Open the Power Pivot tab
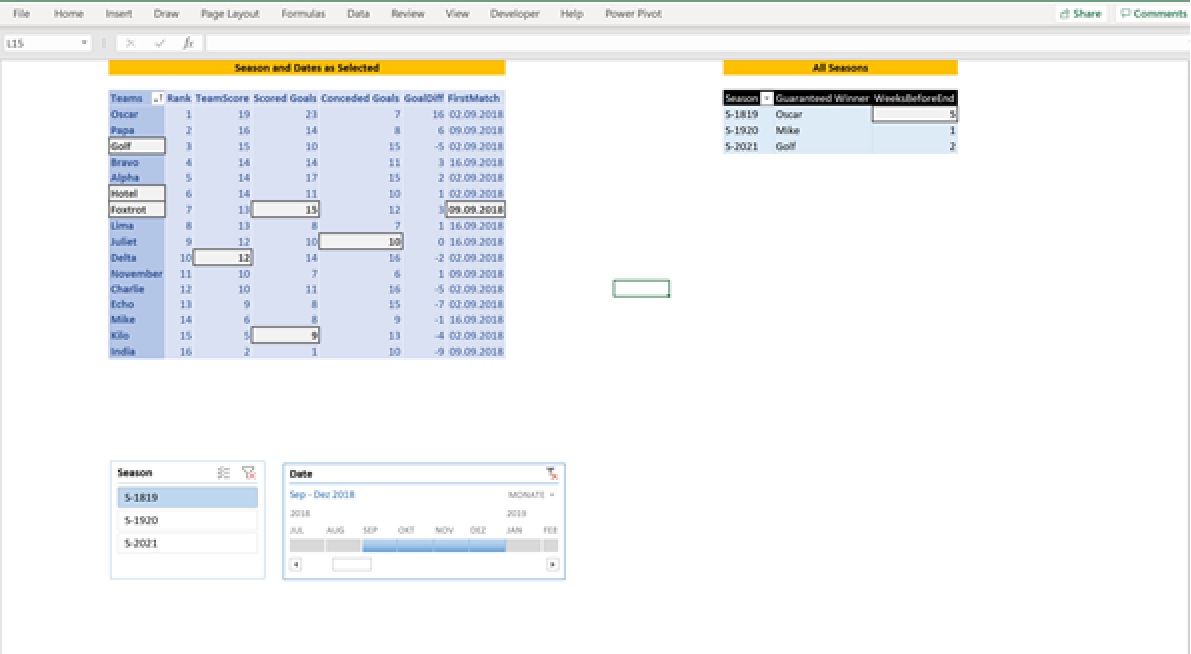The width and height of the screenshot is (1191, 654). click(633, 14)
